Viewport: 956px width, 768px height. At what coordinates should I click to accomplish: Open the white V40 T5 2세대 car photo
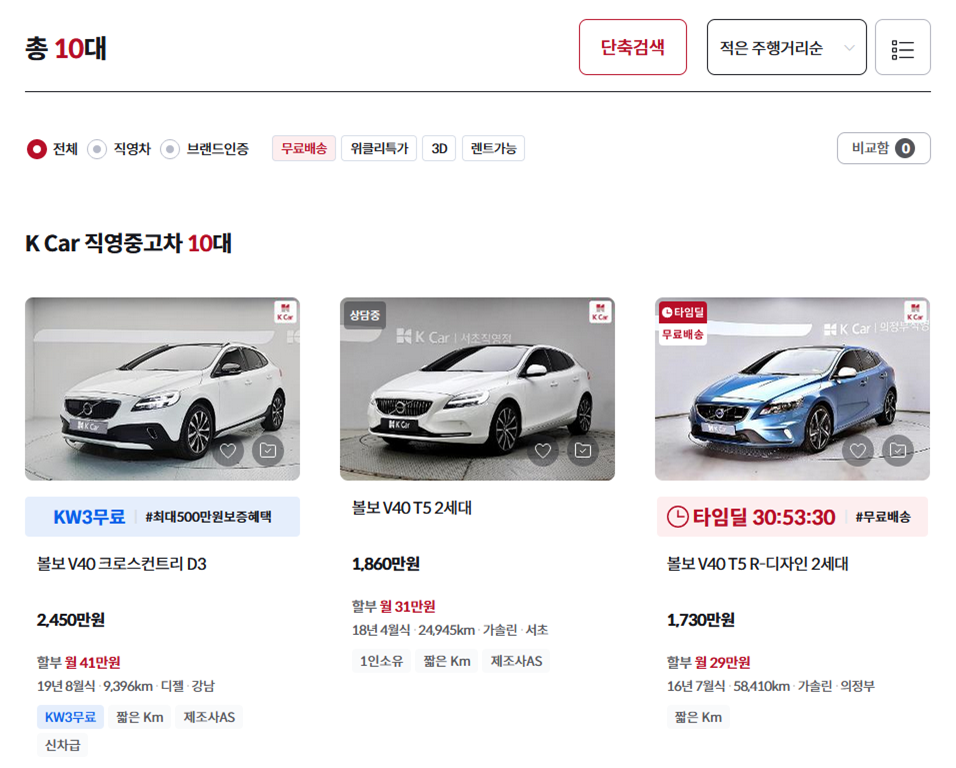click(x=477, y=389)
